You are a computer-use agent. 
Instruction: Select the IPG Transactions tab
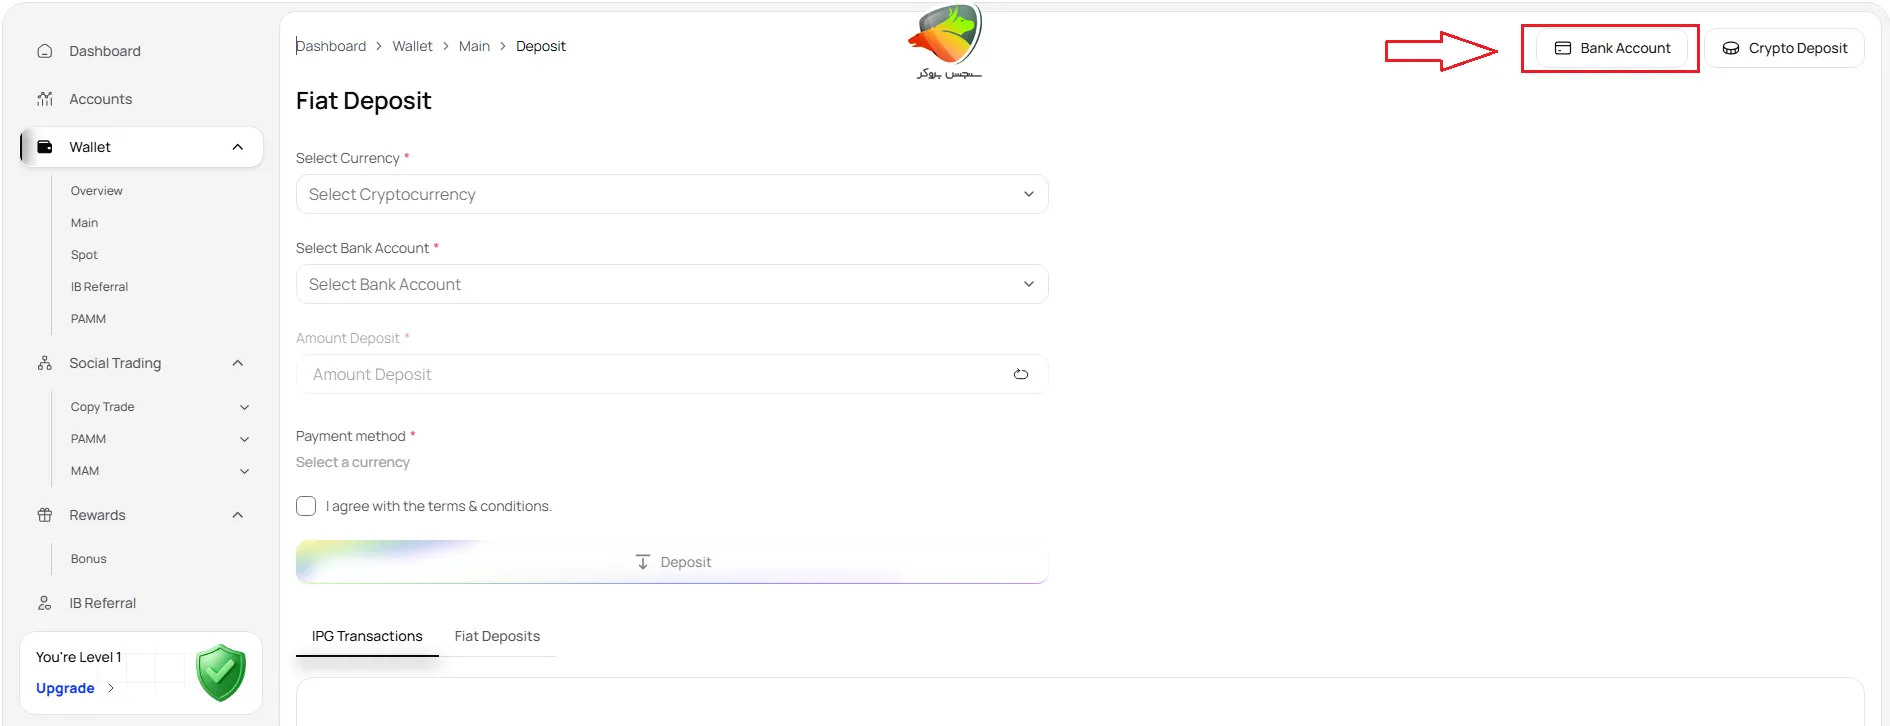click(366, 636)
